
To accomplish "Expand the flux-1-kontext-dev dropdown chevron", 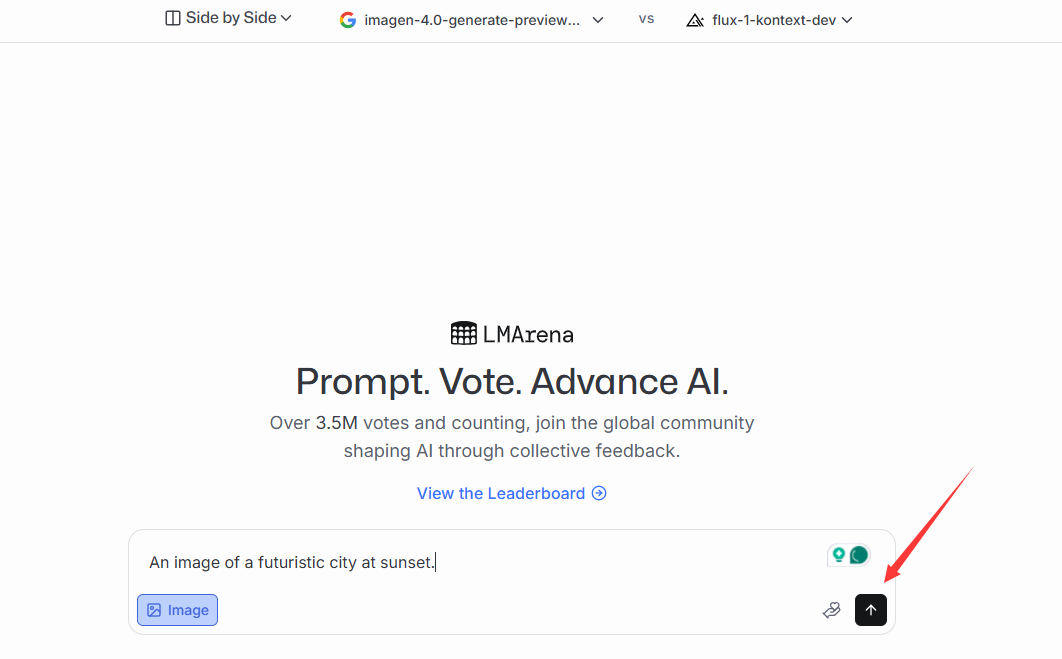I will tap(847, 20).
